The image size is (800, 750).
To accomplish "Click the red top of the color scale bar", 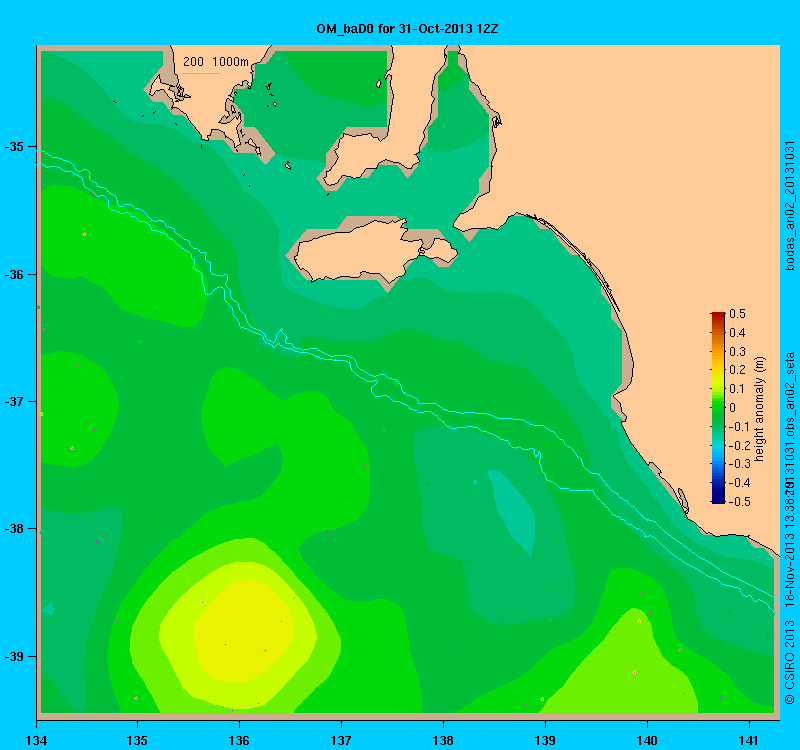I will [718, 315].
